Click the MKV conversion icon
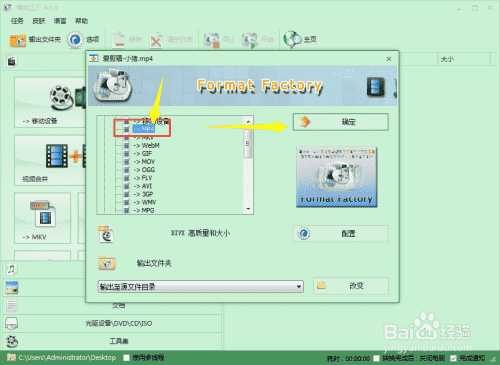500x365 pixels. click(x=43, y=214)
